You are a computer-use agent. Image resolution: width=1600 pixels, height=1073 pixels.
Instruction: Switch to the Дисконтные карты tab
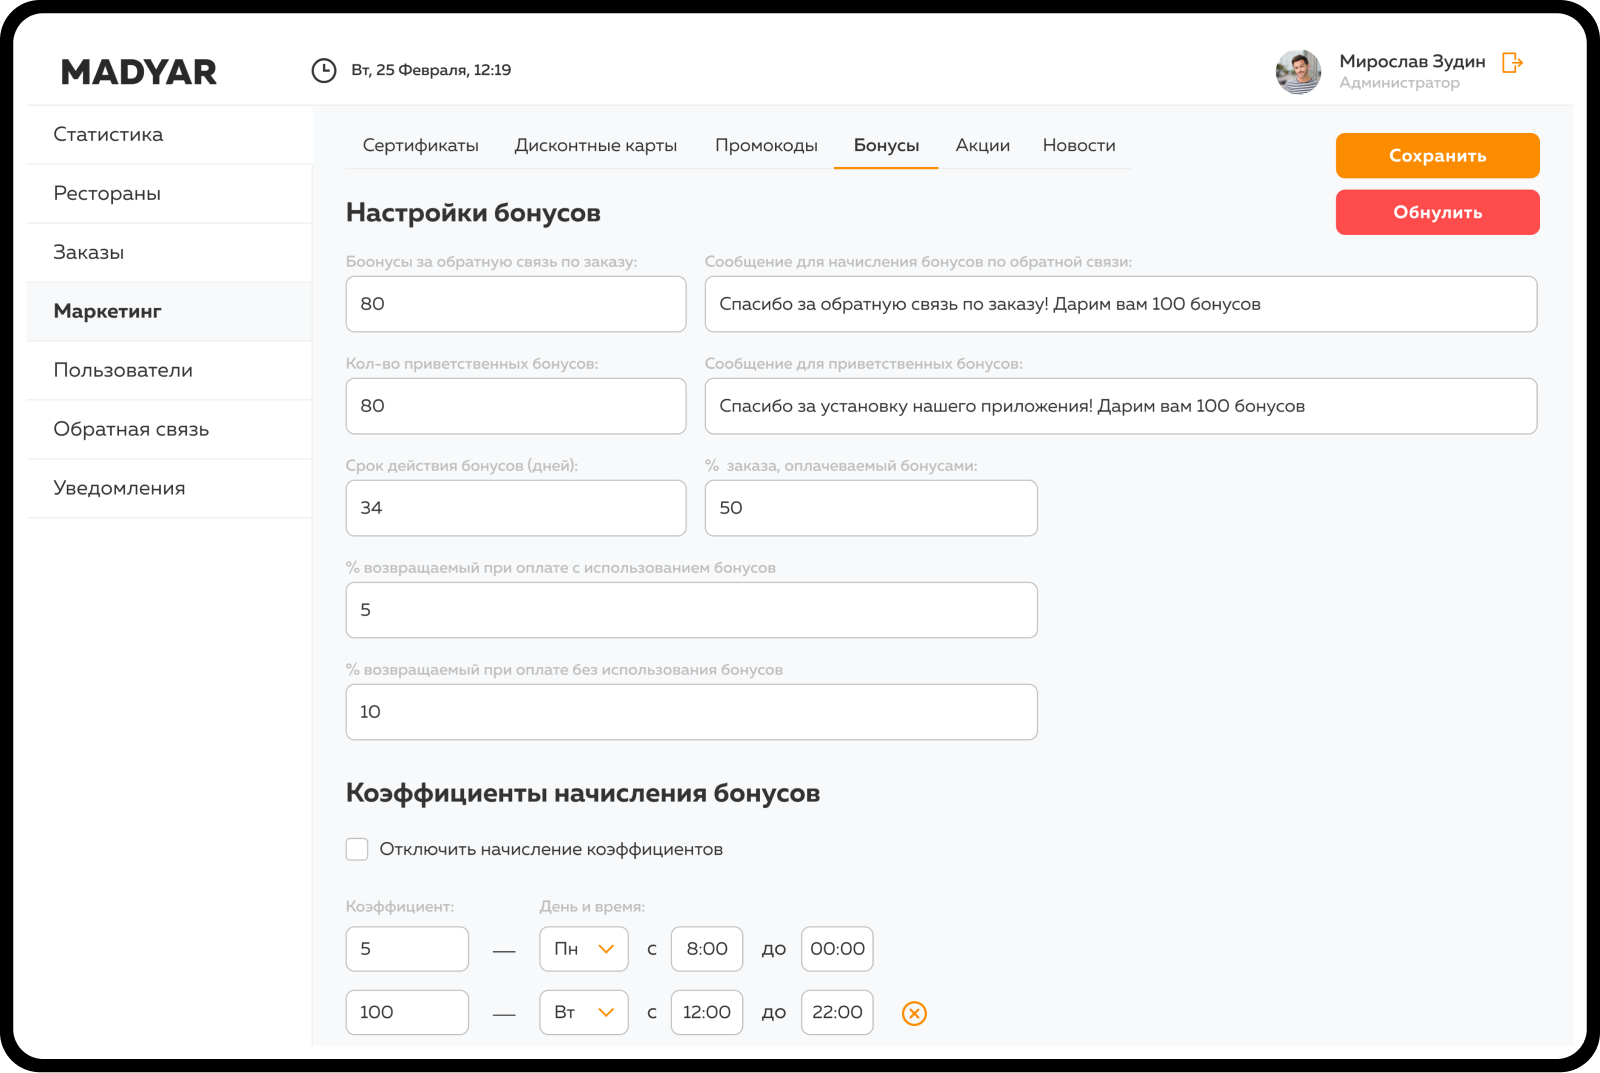(596, 146)
